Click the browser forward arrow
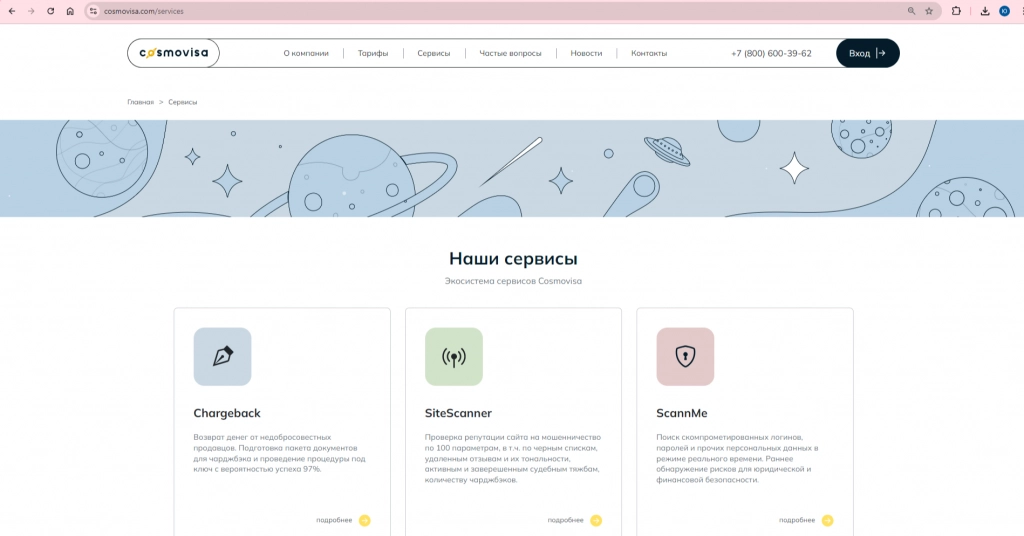Screen dimensions: 1024x536 31,11
